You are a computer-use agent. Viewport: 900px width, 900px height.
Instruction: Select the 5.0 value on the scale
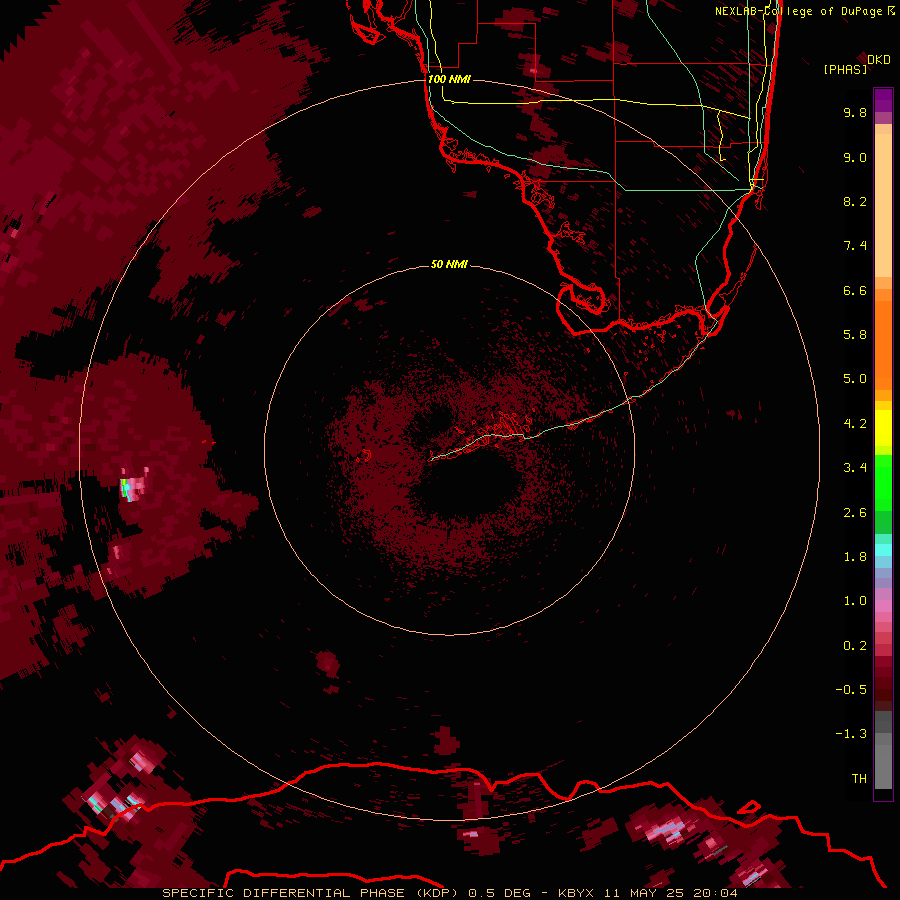(855, 379)
